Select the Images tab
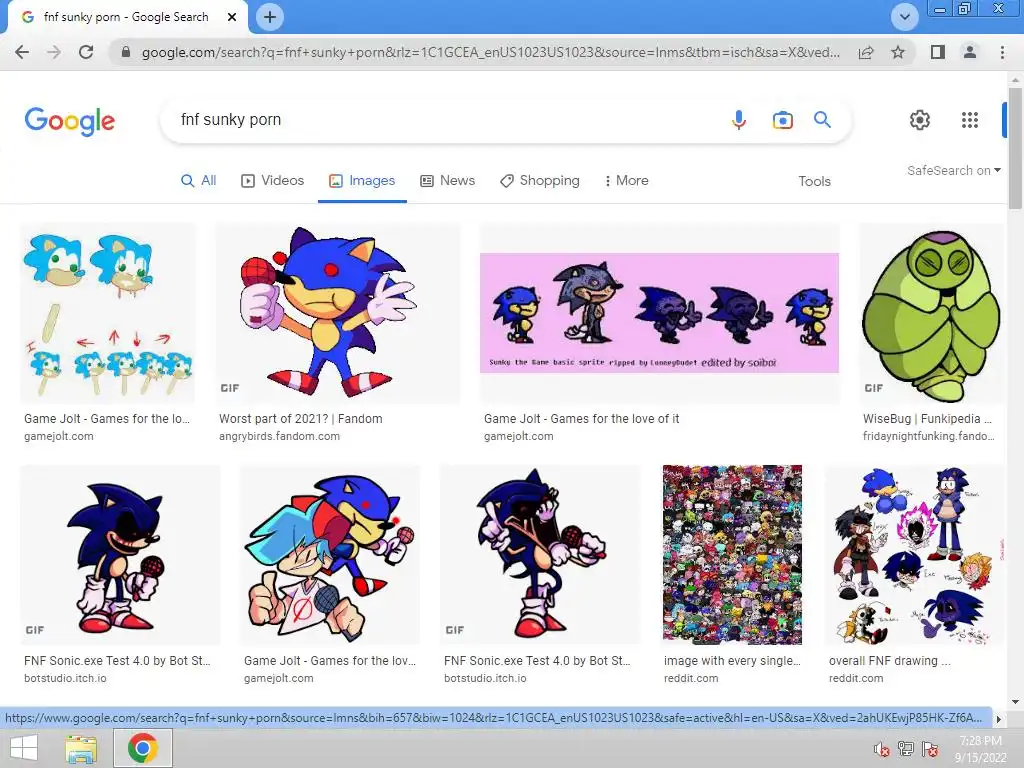The width and height of the screenshot is (1024, 768). click(362, 181)
